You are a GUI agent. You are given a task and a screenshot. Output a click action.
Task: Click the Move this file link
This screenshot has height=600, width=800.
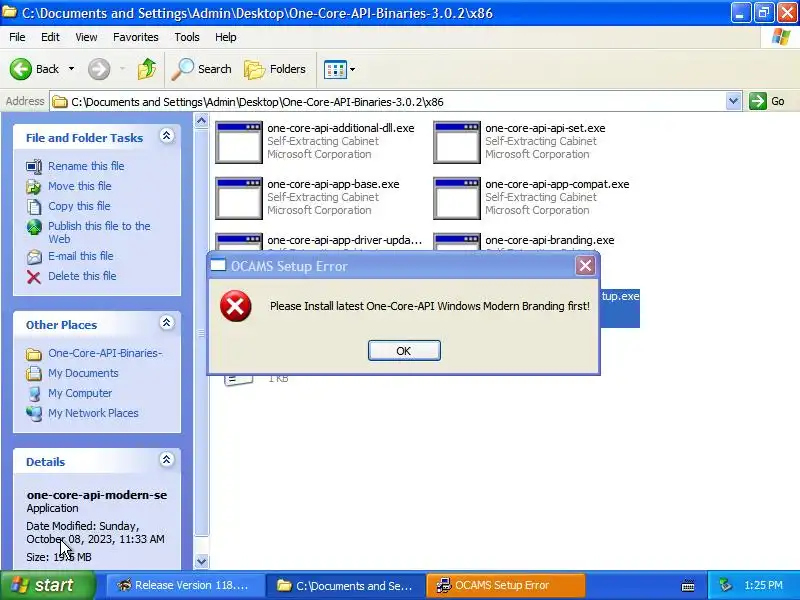click(80, 186)
